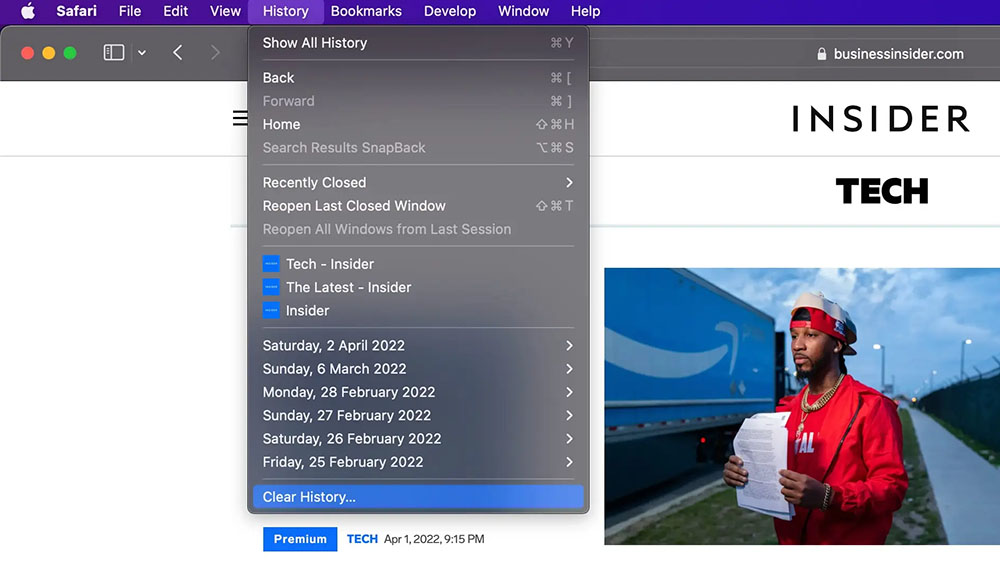Click the back navigation arrow
Image resolution: width=1000 pixels, height=561 pixels.
coord(177,53)
